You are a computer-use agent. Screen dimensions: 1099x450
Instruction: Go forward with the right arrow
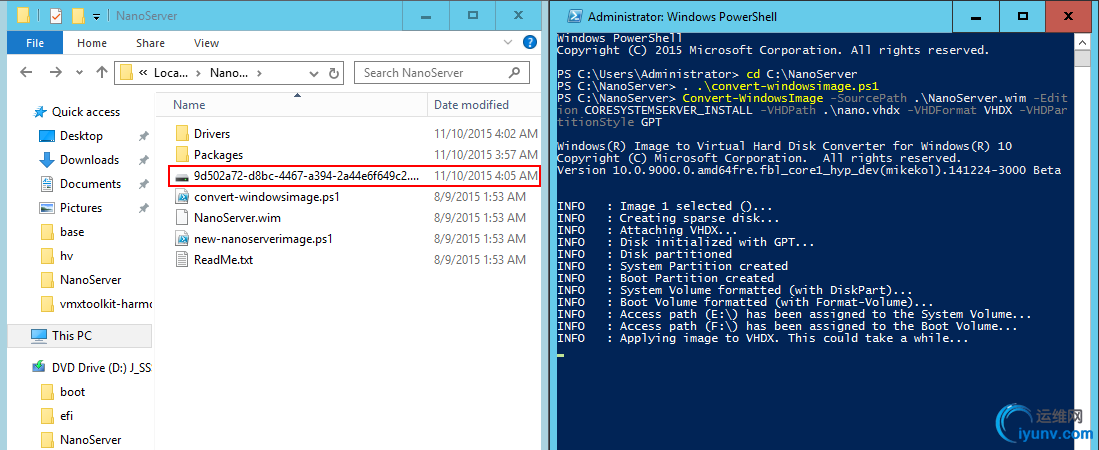coord(56,72)
